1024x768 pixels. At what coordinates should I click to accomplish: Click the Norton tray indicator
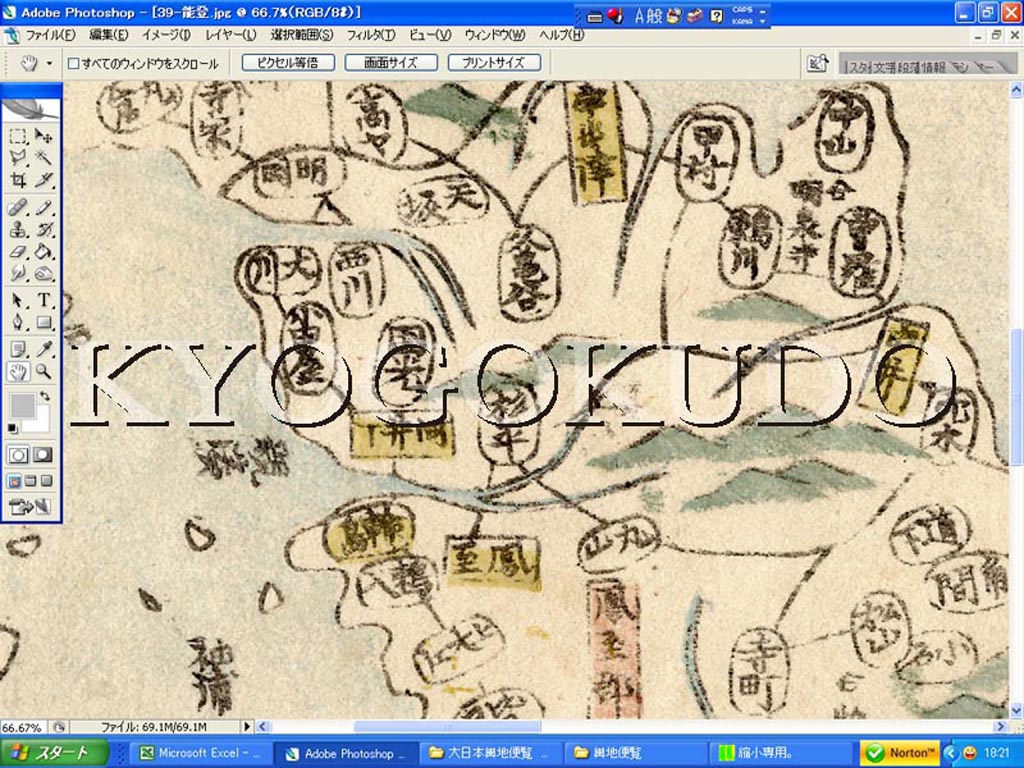901,754
